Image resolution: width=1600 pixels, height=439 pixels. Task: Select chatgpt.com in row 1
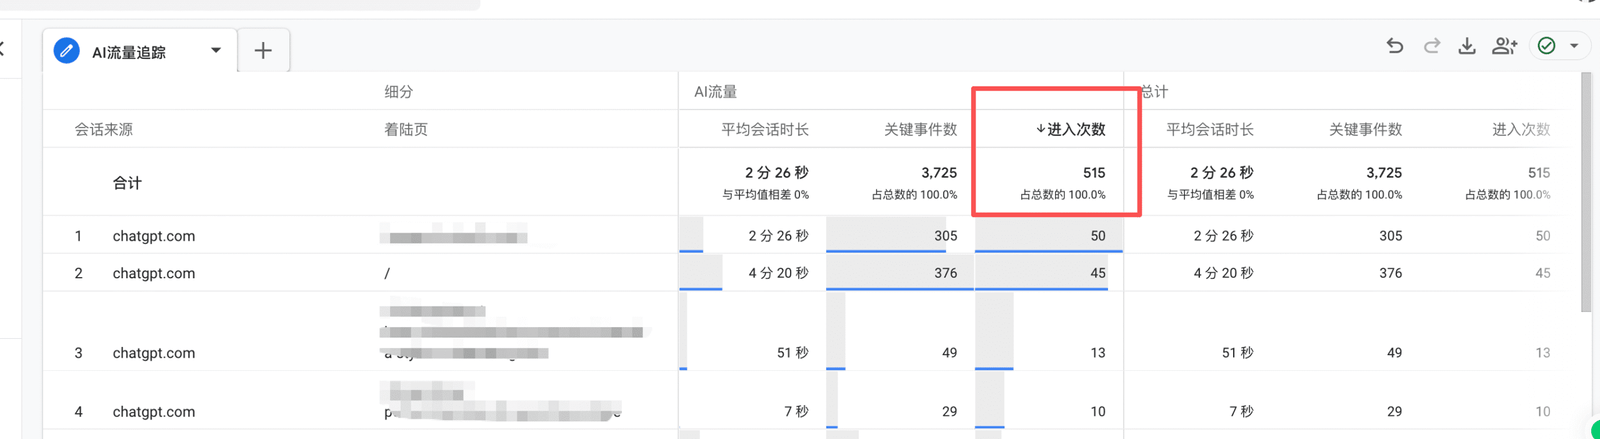point(154,236)
